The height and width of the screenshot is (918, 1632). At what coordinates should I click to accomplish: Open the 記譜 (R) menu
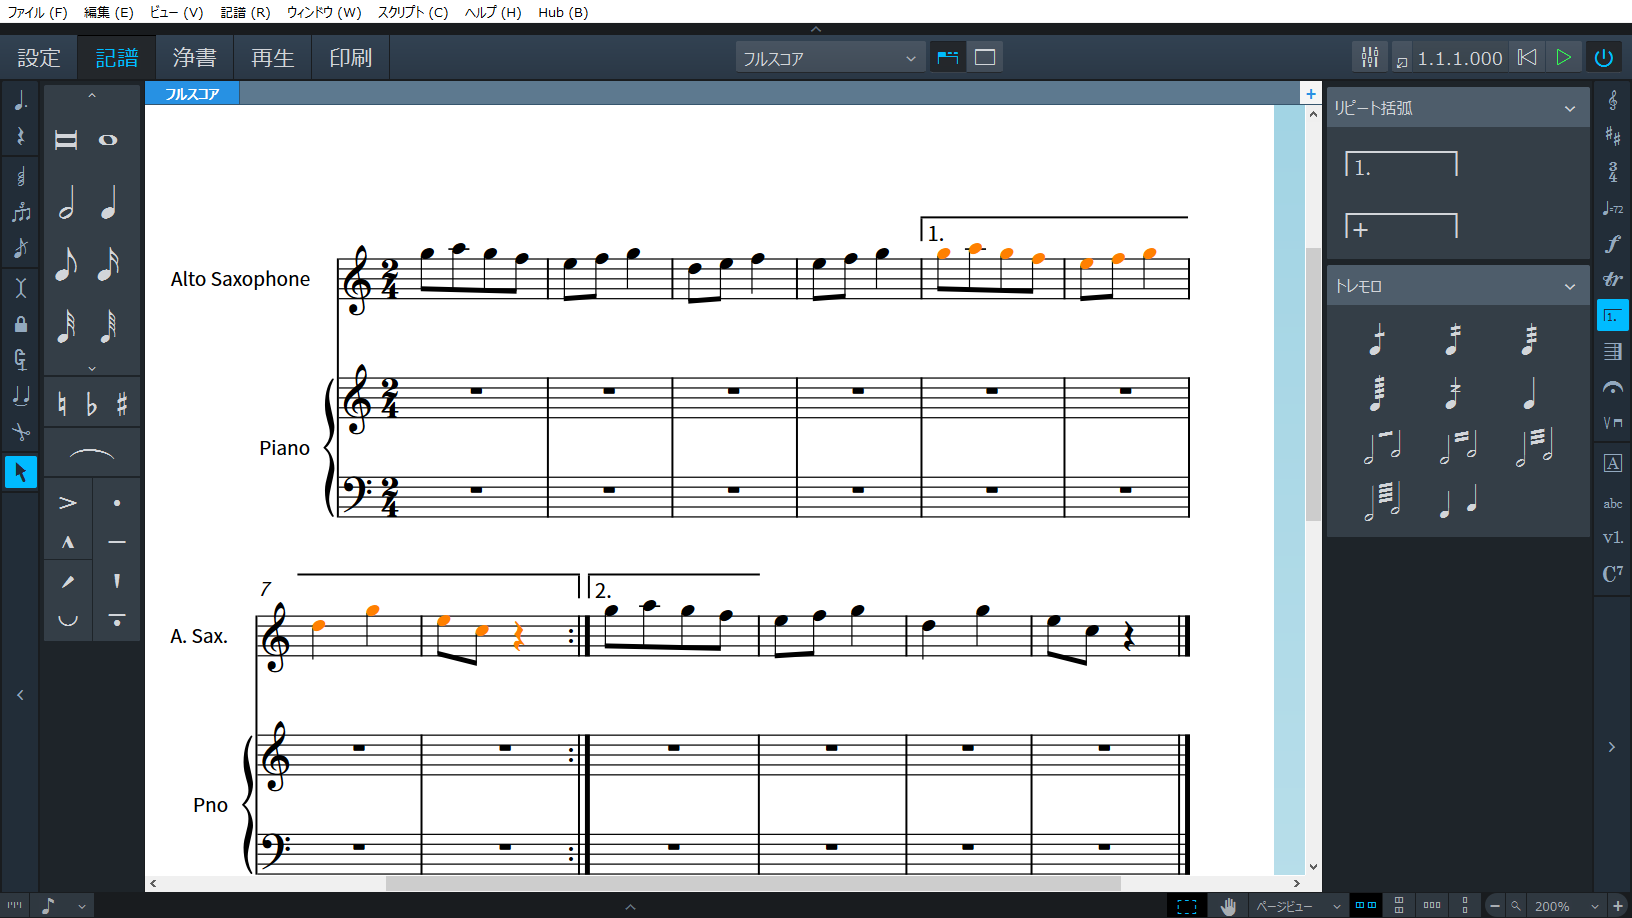[x=245, y=12]
